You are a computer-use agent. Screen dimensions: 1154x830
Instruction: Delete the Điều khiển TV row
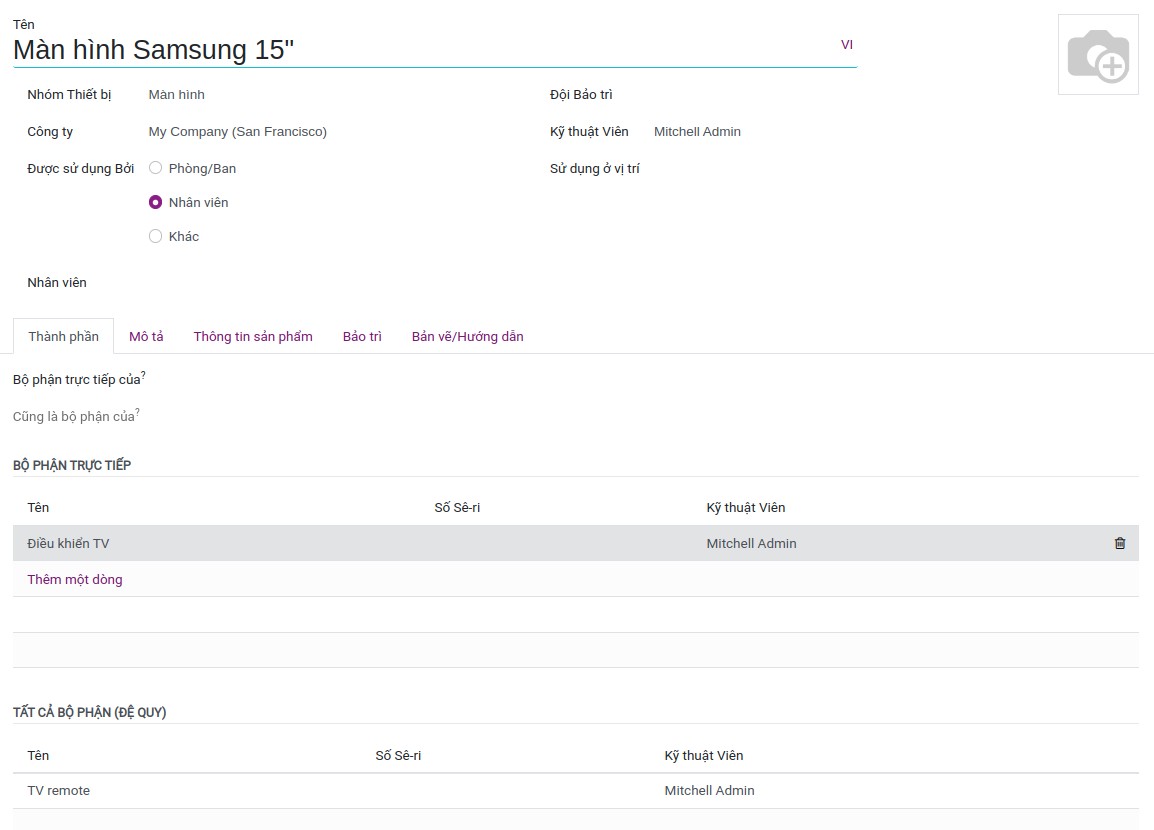coord(1119,543)
